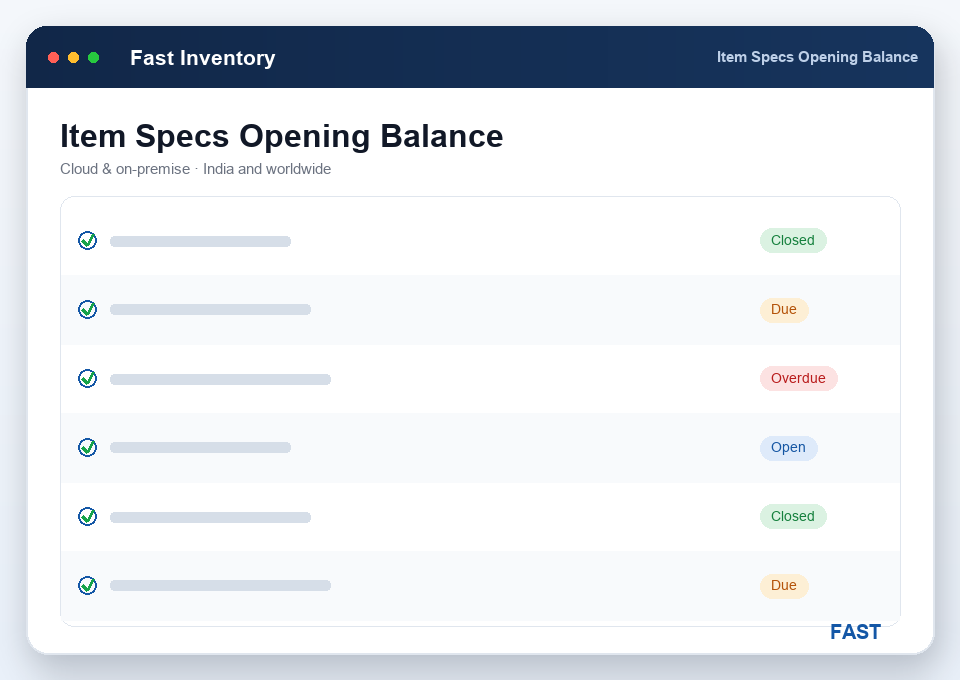Click the red close window dot
960x680 pixels.
point(53,58)
